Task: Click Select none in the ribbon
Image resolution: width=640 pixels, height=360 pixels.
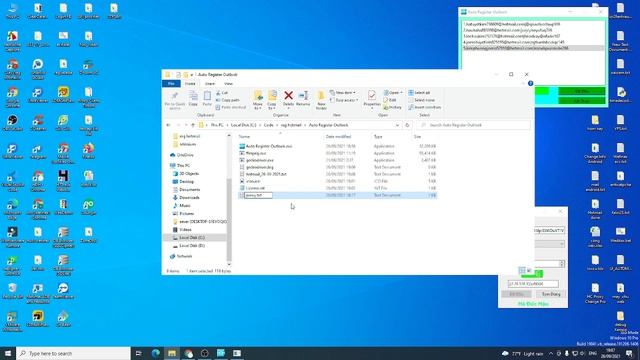Action: pyautogui.click(x=421, y=100)
